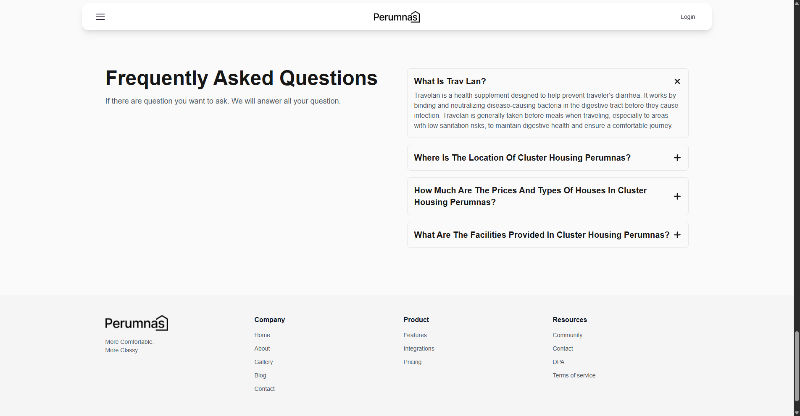
Task: Click the Perumnas logo in the header
Action: click(x=396, y=17)
